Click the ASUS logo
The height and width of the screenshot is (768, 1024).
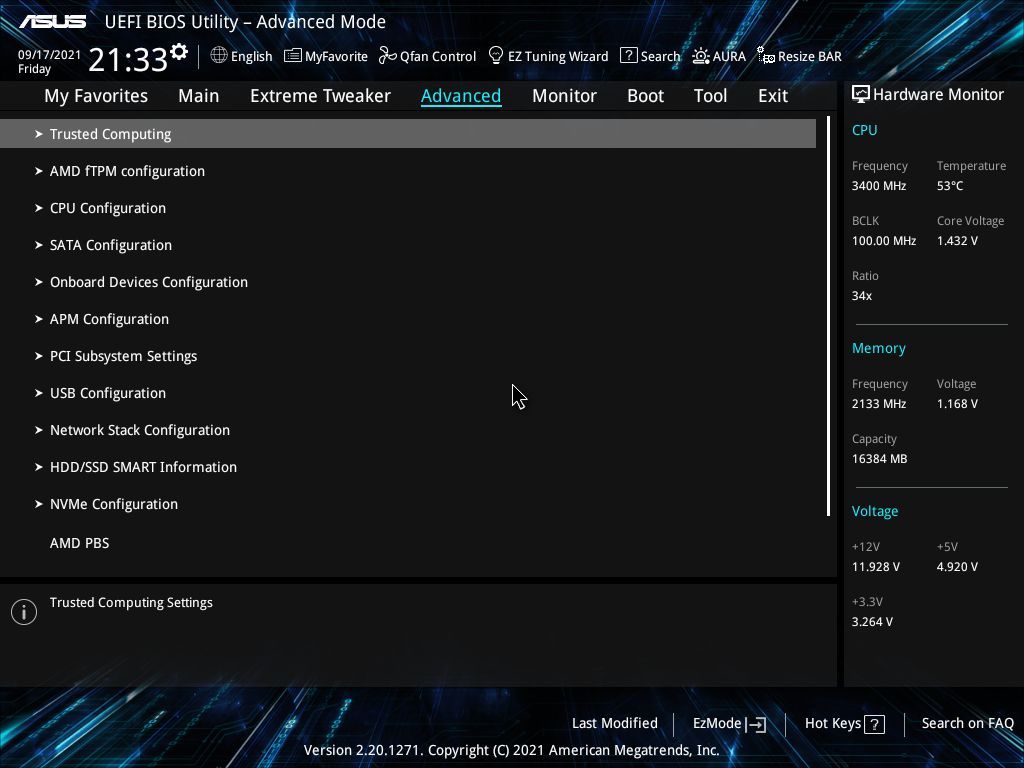[x=52, y=22]
